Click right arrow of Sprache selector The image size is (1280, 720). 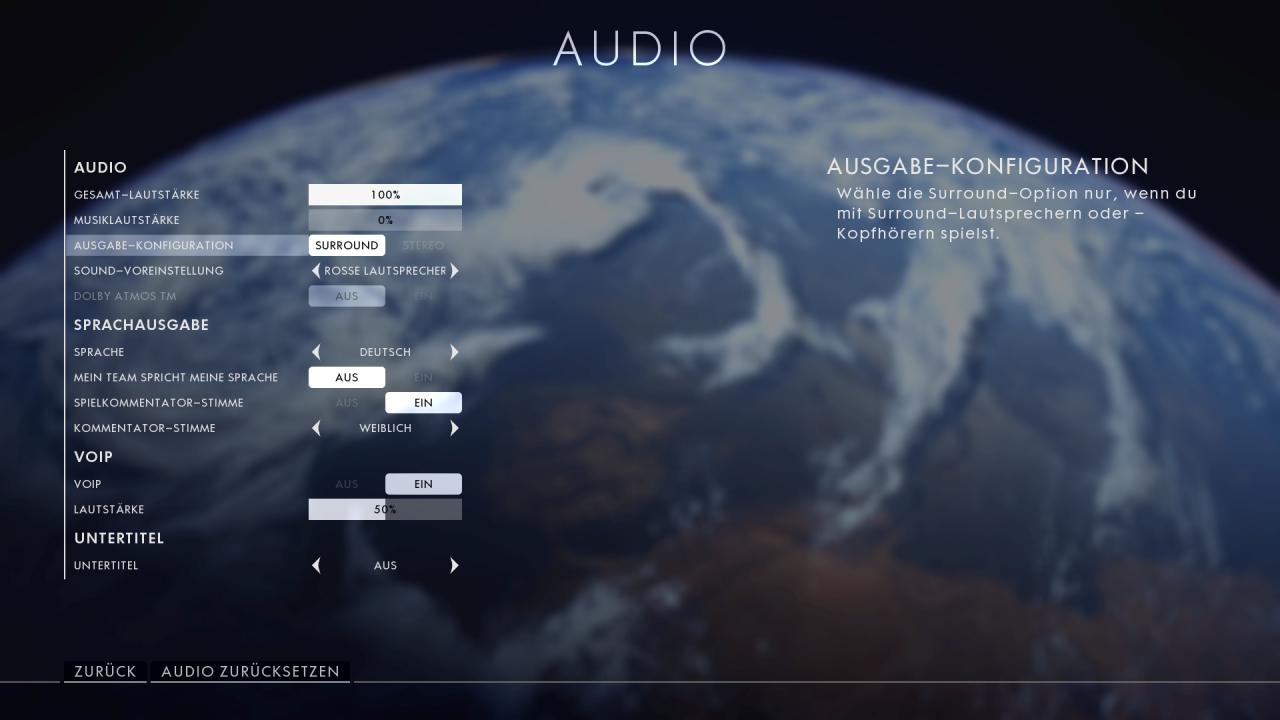(454, 352)
